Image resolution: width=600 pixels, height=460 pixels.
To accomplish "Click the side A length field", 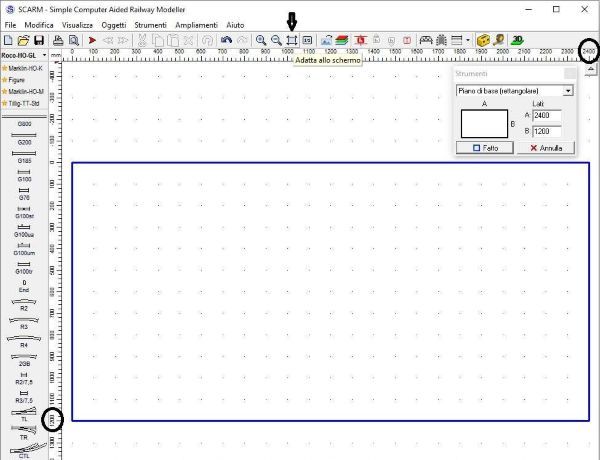I will [547, 116].
